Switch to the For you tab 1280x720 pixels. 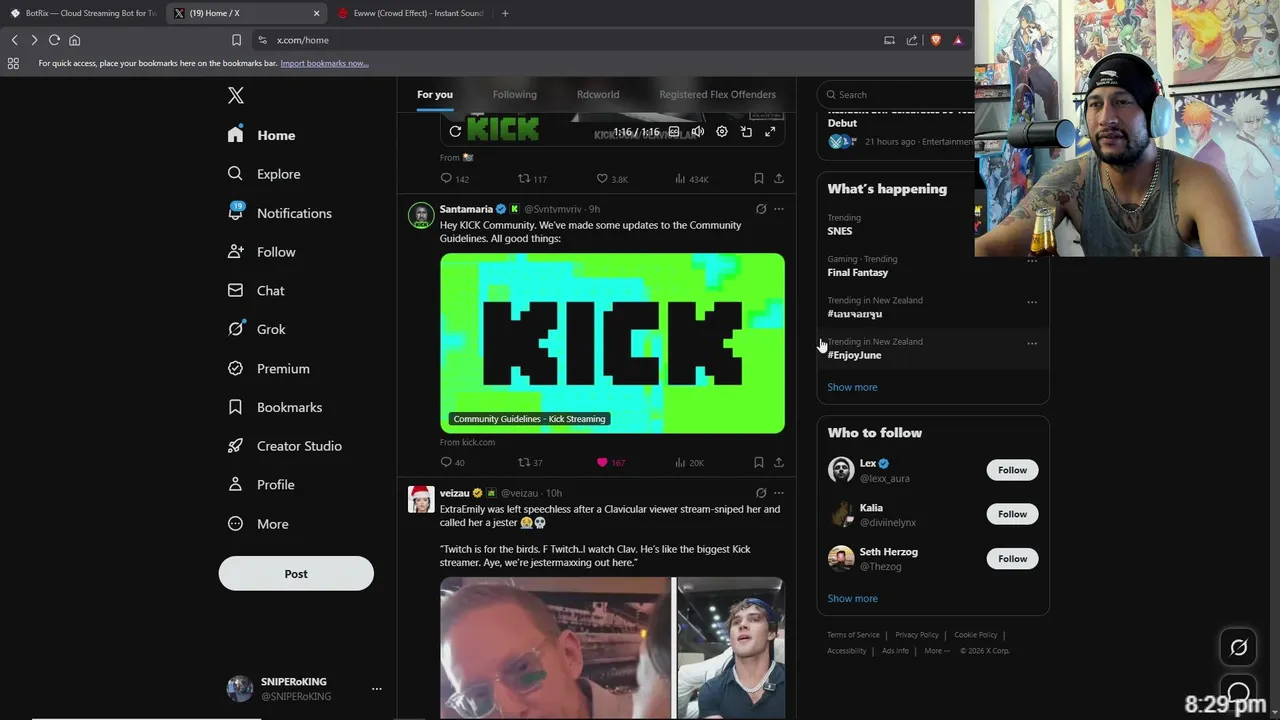point(435,94)
